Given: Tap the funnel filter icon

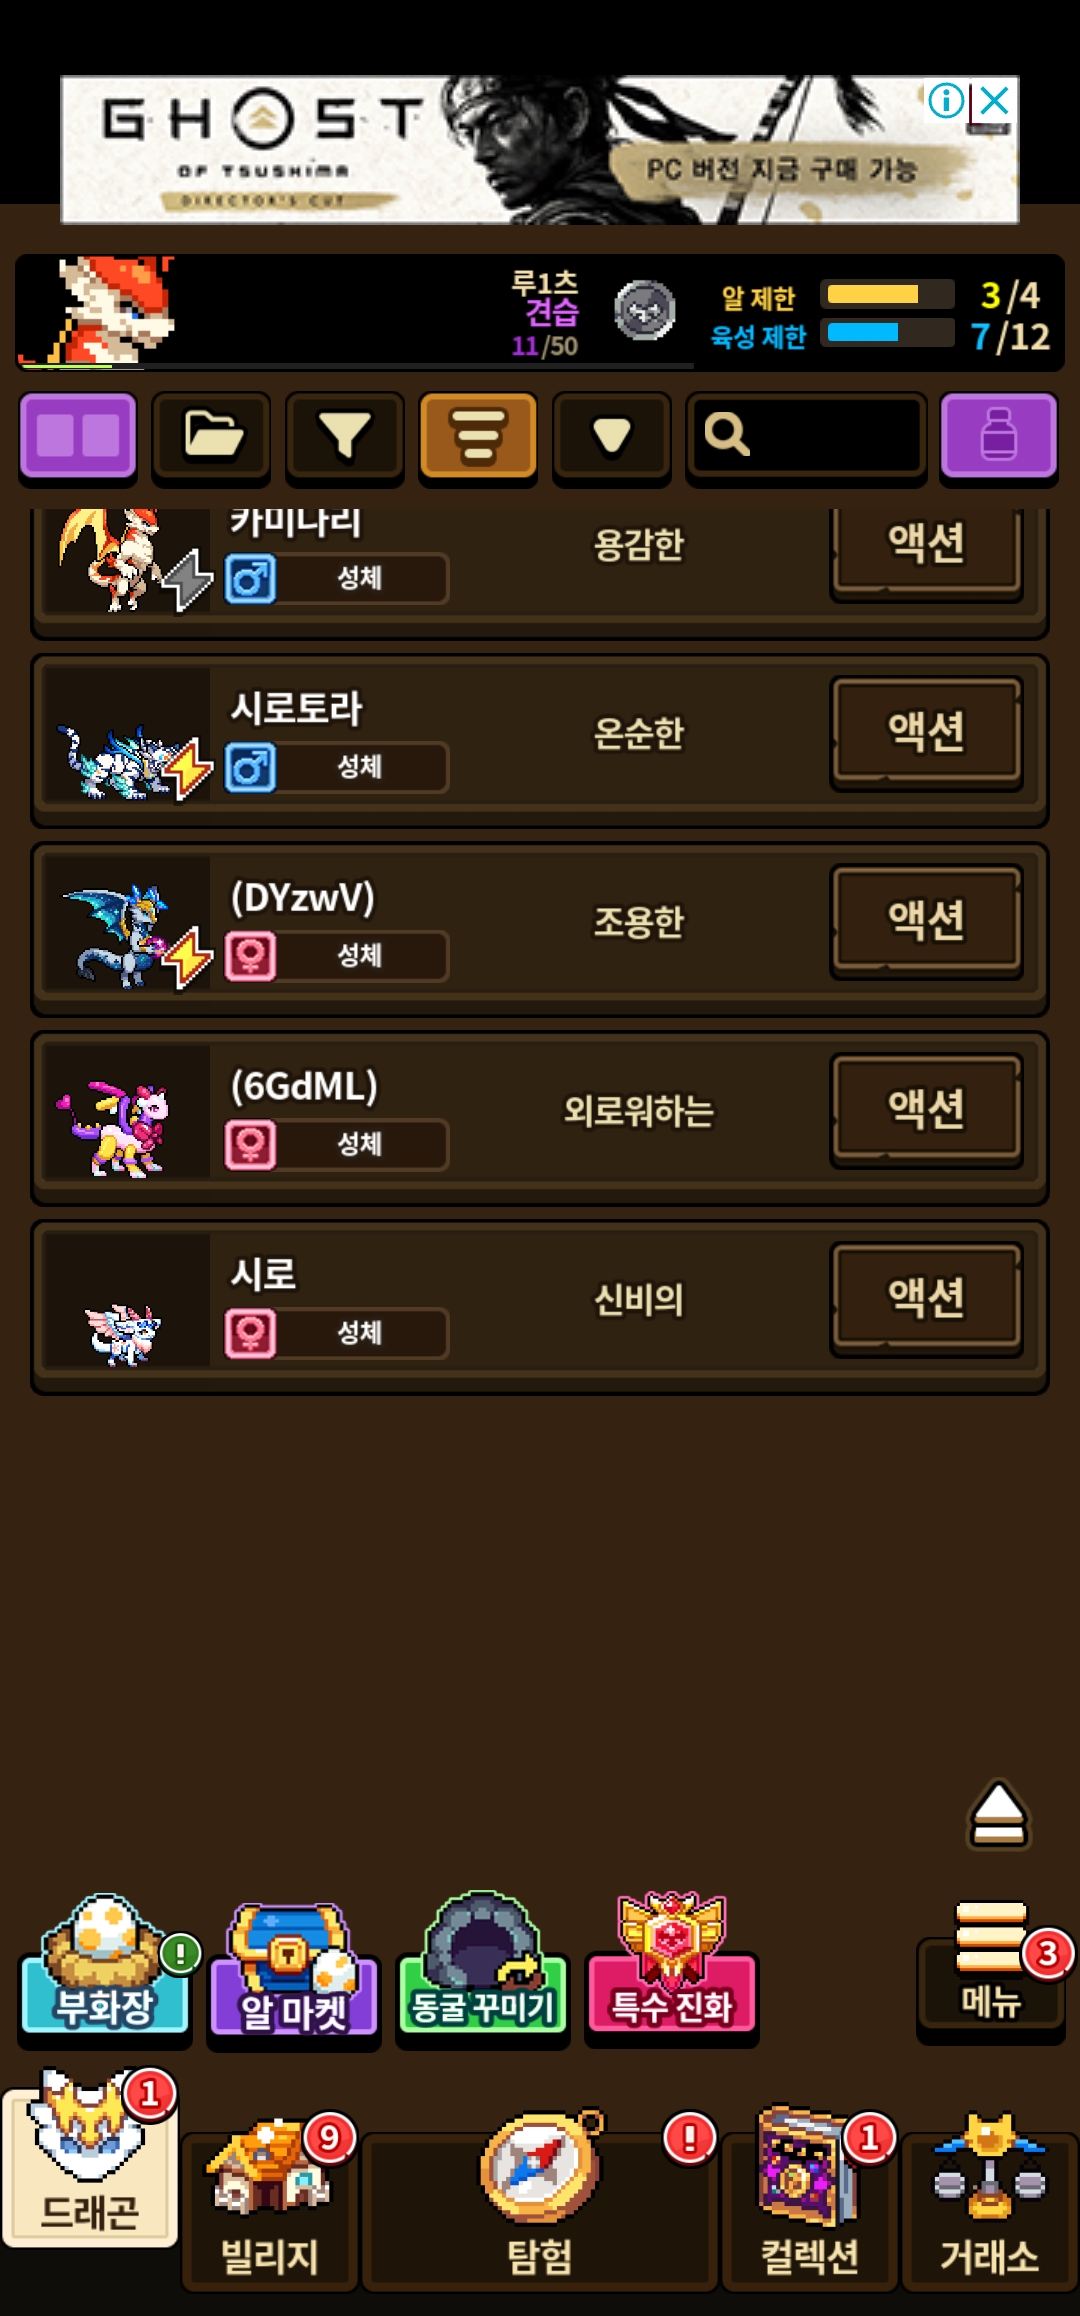Looking at the screenshot, I should pyautogui.click(x=345, y=437).
